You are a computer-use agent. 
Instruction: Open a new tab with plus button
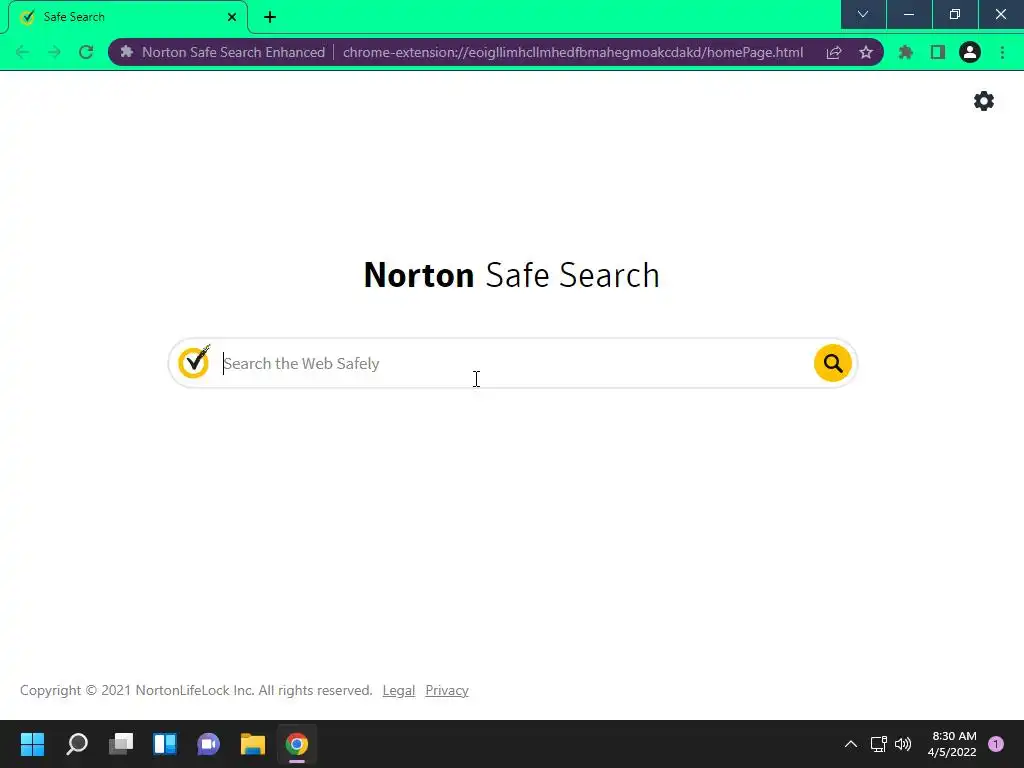click(x=270, y=17)
